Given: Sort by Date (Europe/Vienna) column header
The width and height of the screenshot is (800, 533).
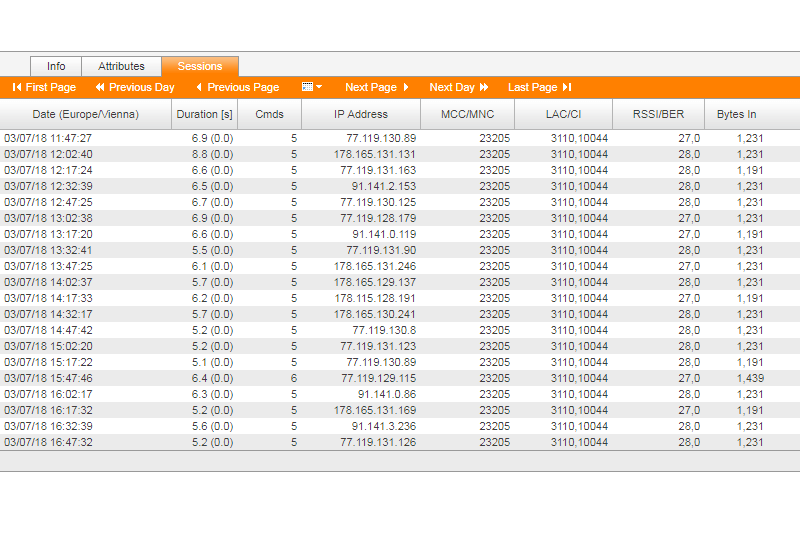Looking at the screenshot, I should pos(86,115).
